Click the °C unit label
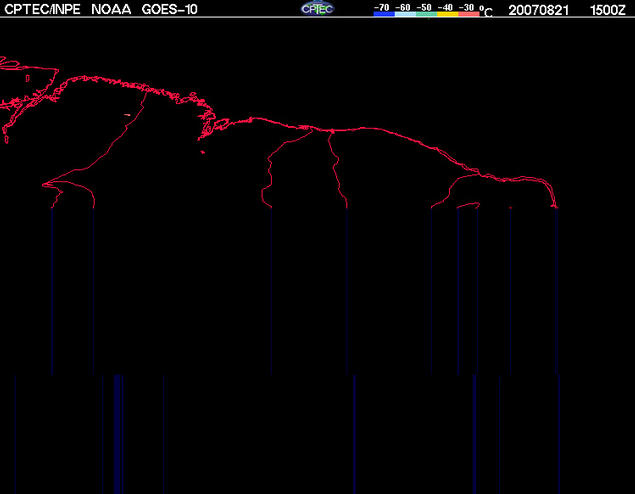Image resolution: width=635 pixels, height=494 pixels. point(486,11)
